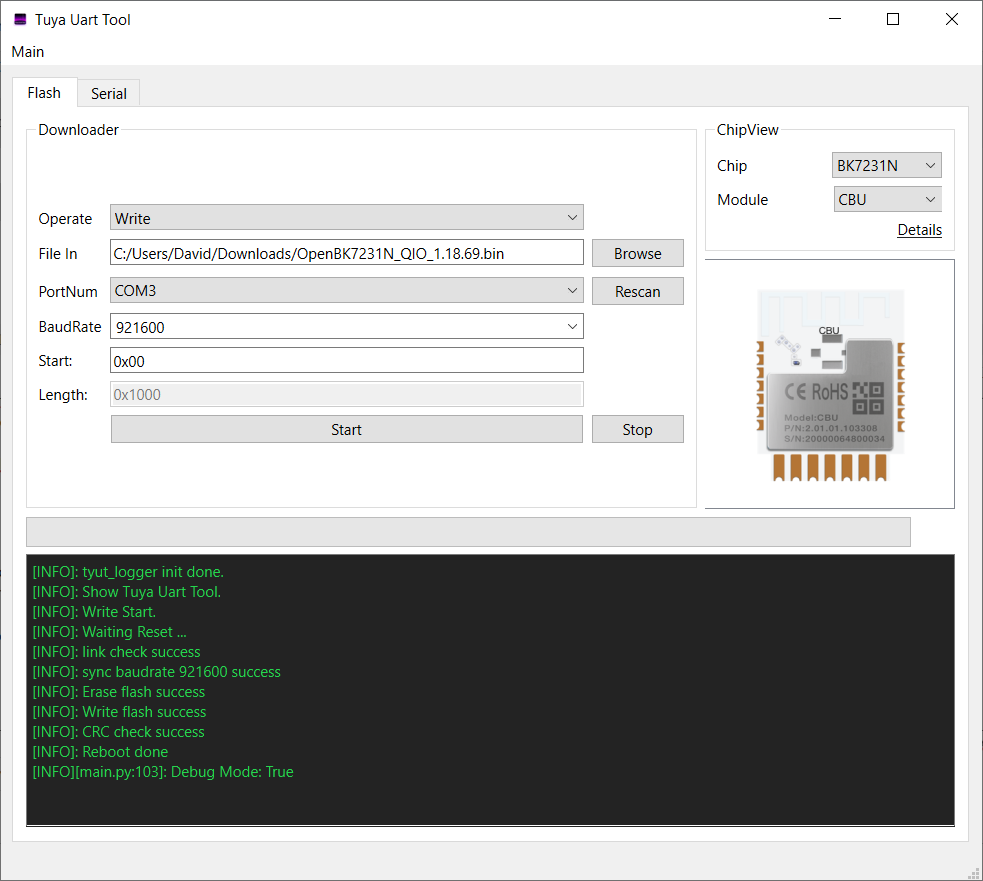Open the Chip dropdown showing BK7231N

pyautogui.click(x=886, y=166)
